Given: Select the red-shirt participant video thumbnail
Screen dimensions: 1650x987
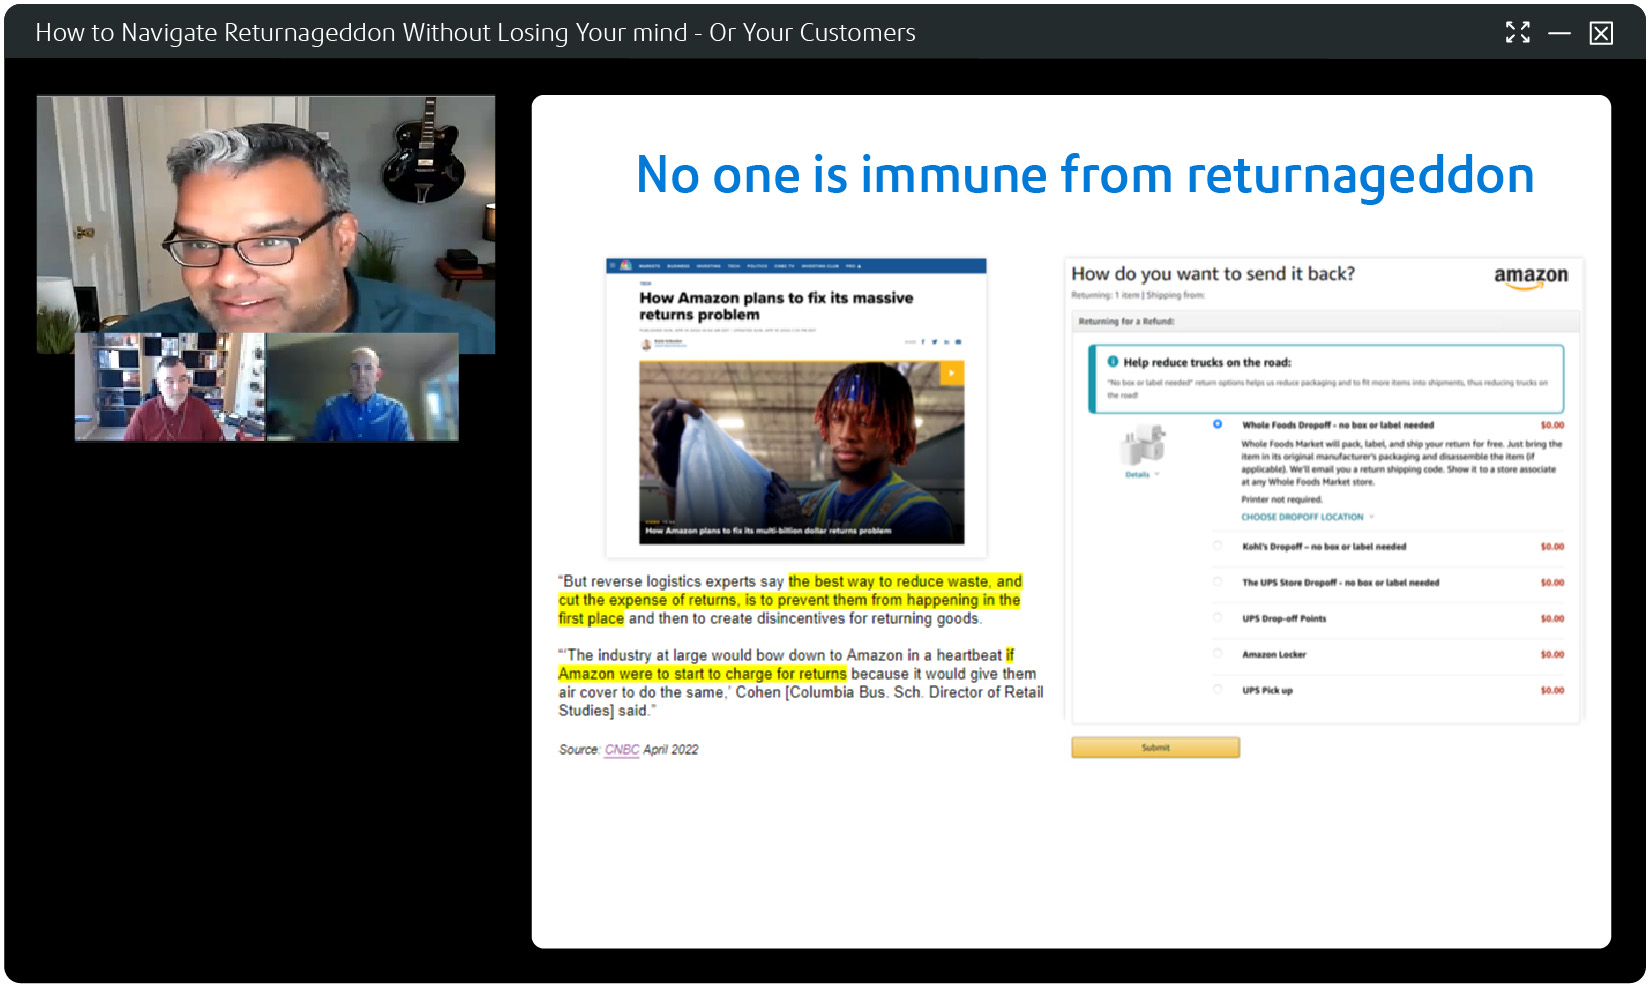Looking at the screenshot, I should (170, 387).
